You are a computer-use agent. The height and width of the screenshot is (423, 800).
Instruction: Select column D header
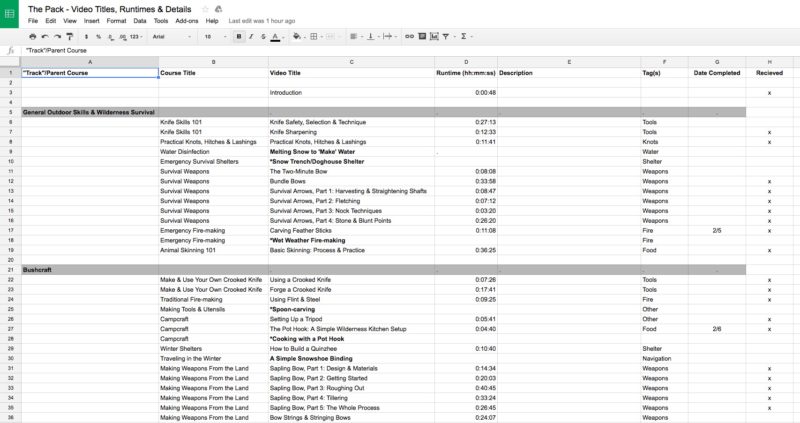[466, 62]
